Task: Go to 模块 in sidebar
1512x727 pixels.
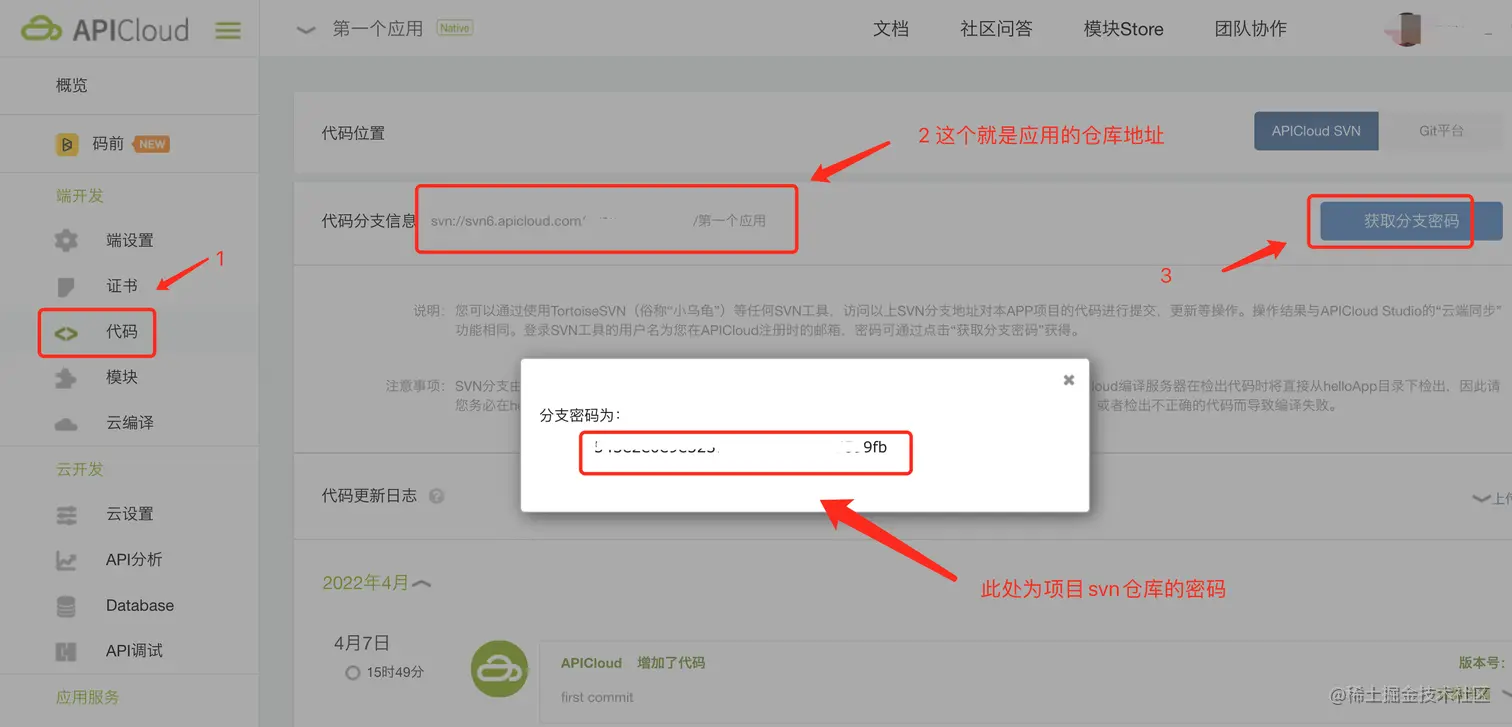Action: [122, 377]
